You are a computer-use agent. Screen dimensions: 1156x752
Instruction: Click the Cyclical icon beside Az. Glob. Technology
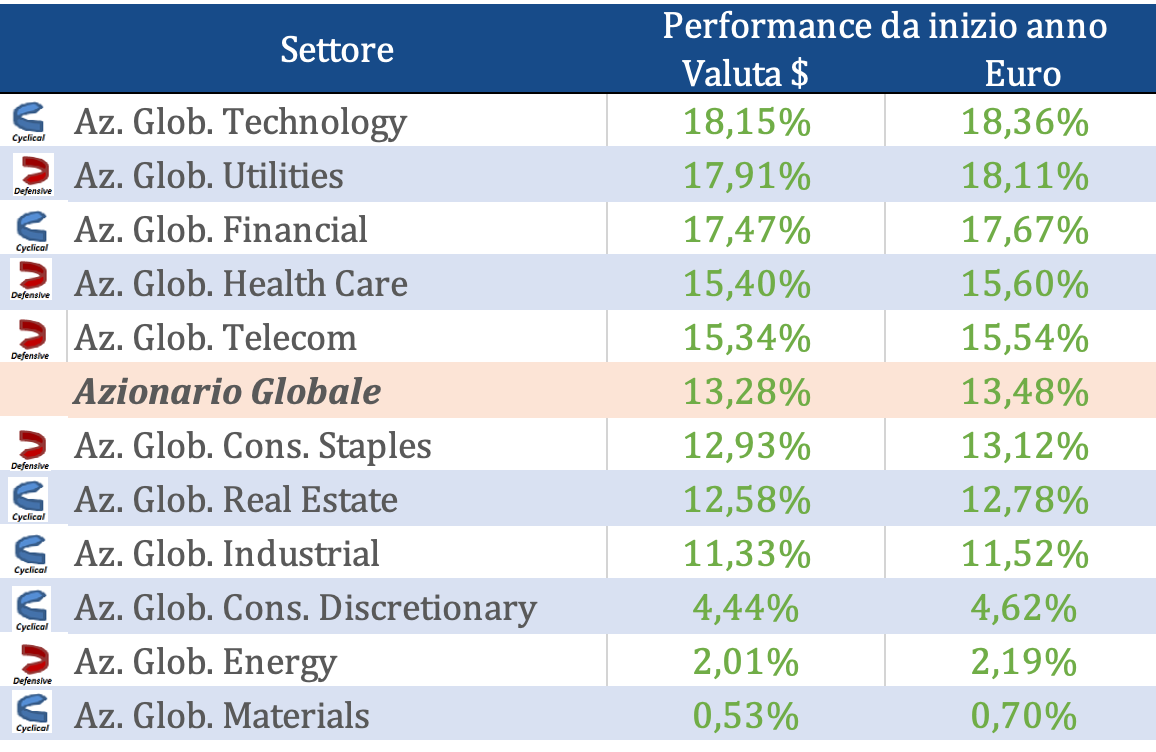tap(31, 122)
